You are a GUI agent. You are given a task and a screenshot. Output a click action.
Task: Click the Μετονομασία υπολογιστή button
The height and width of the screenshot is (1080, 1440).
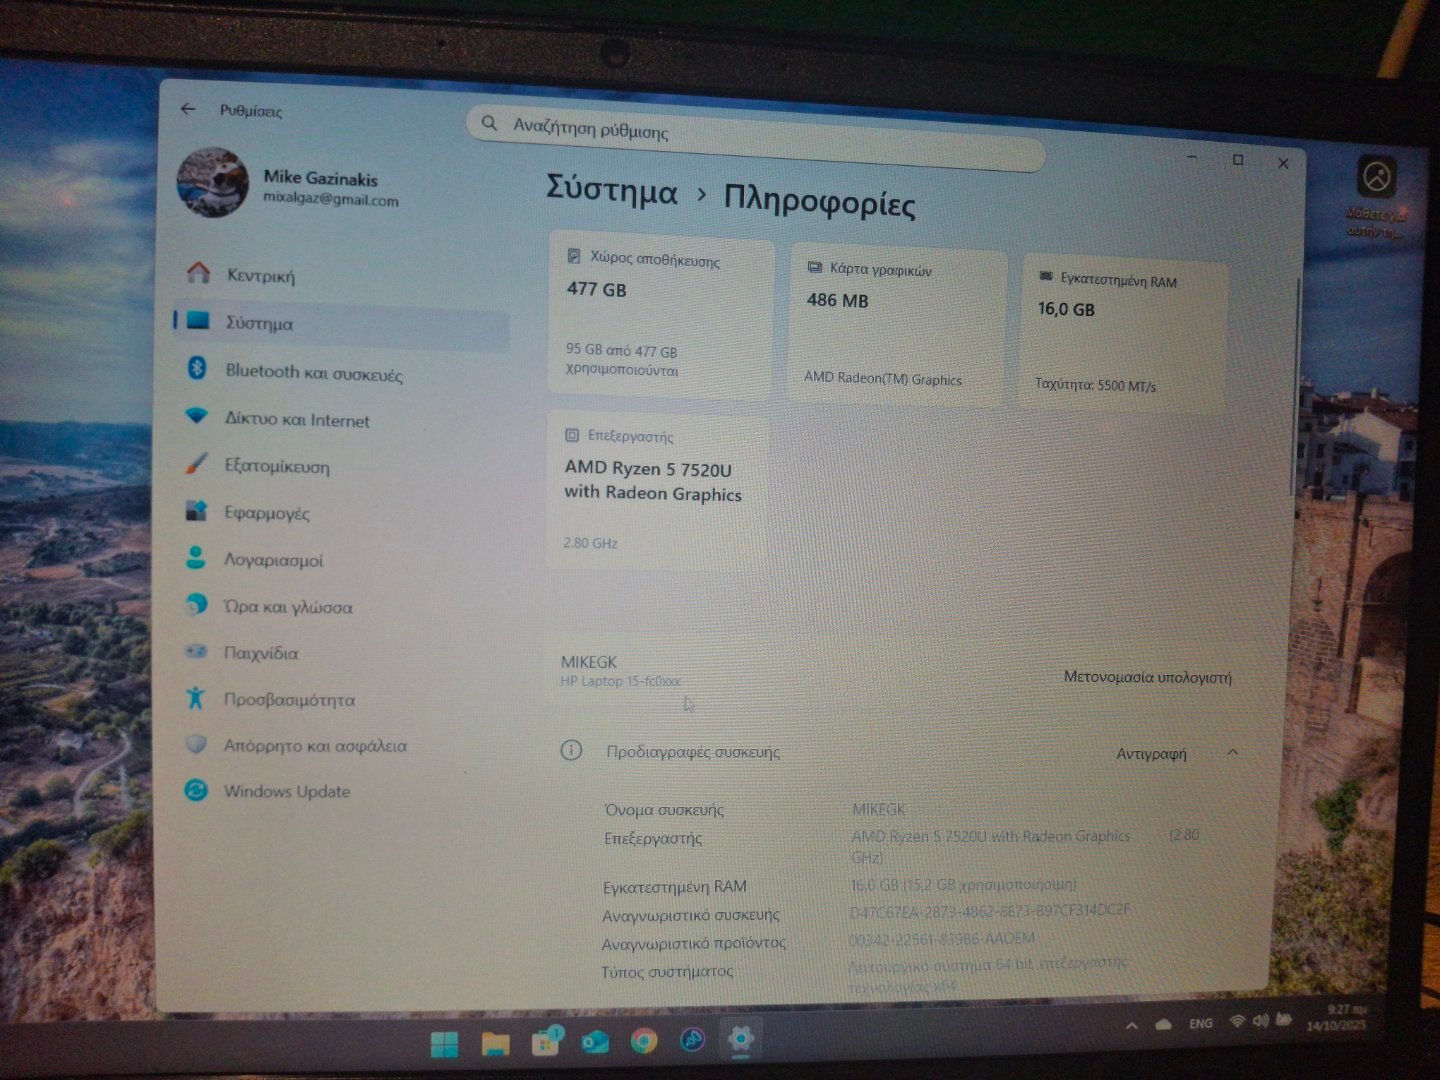1147,677
